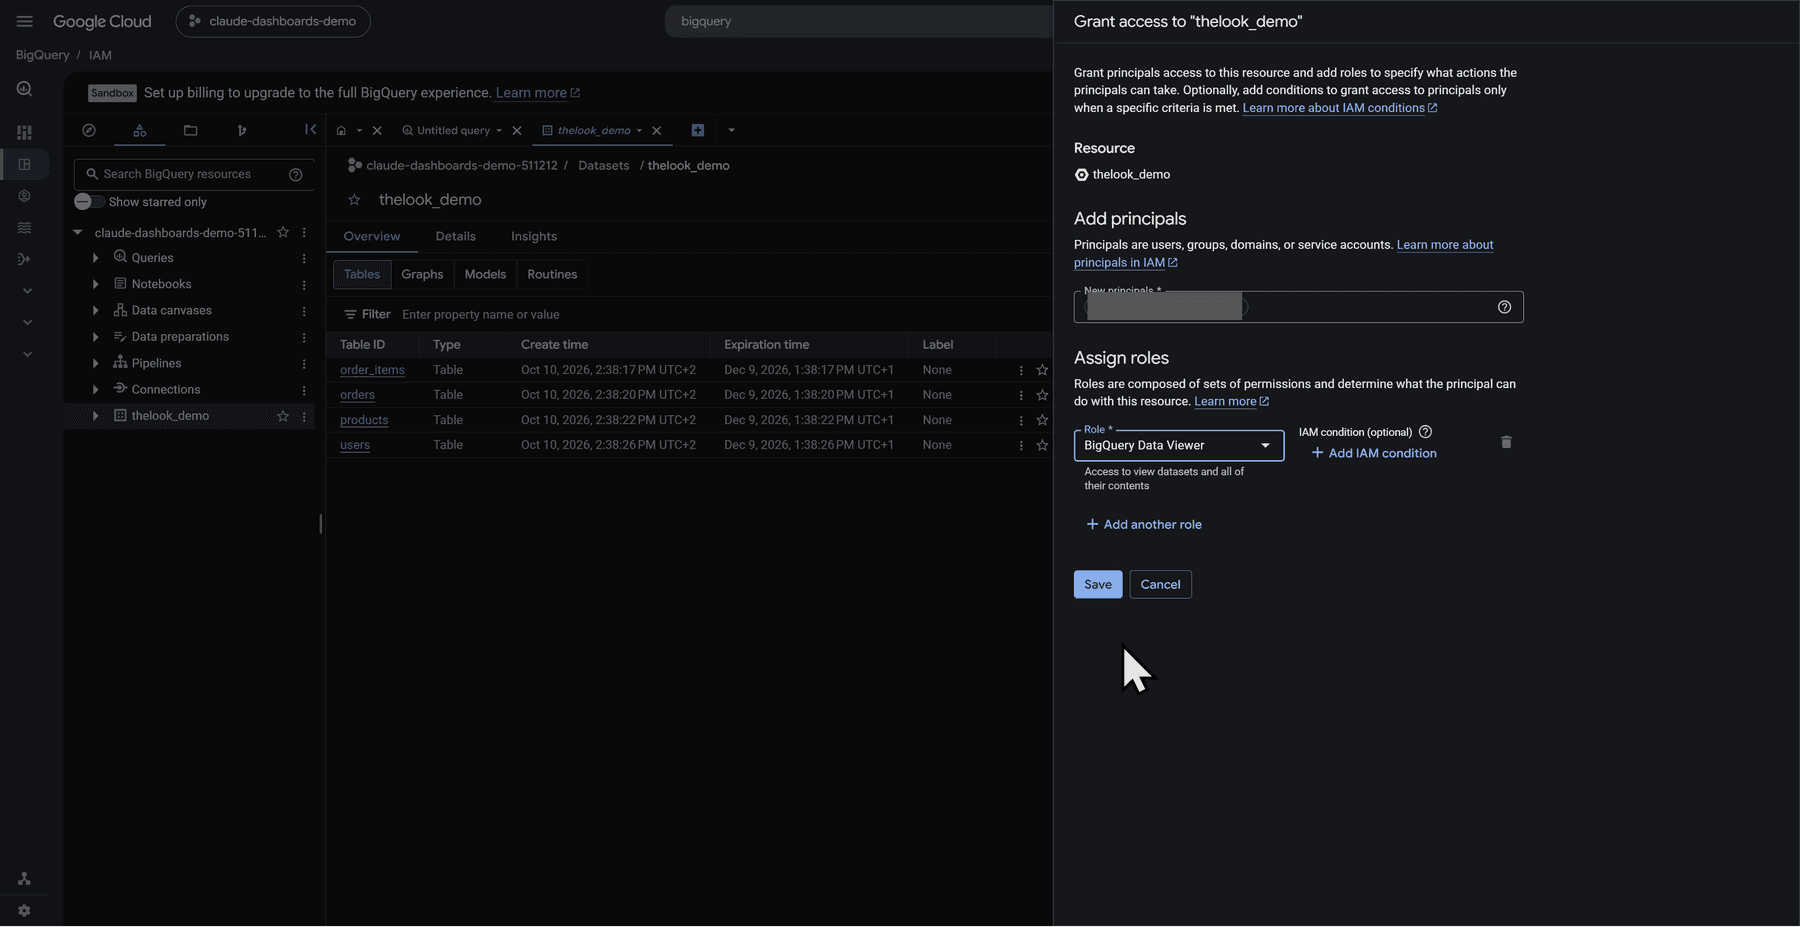Click the Search BigQuery resources field
The height and width of the screenshot is (927, 1800).
pyautogui.click(x=194, y=174)
